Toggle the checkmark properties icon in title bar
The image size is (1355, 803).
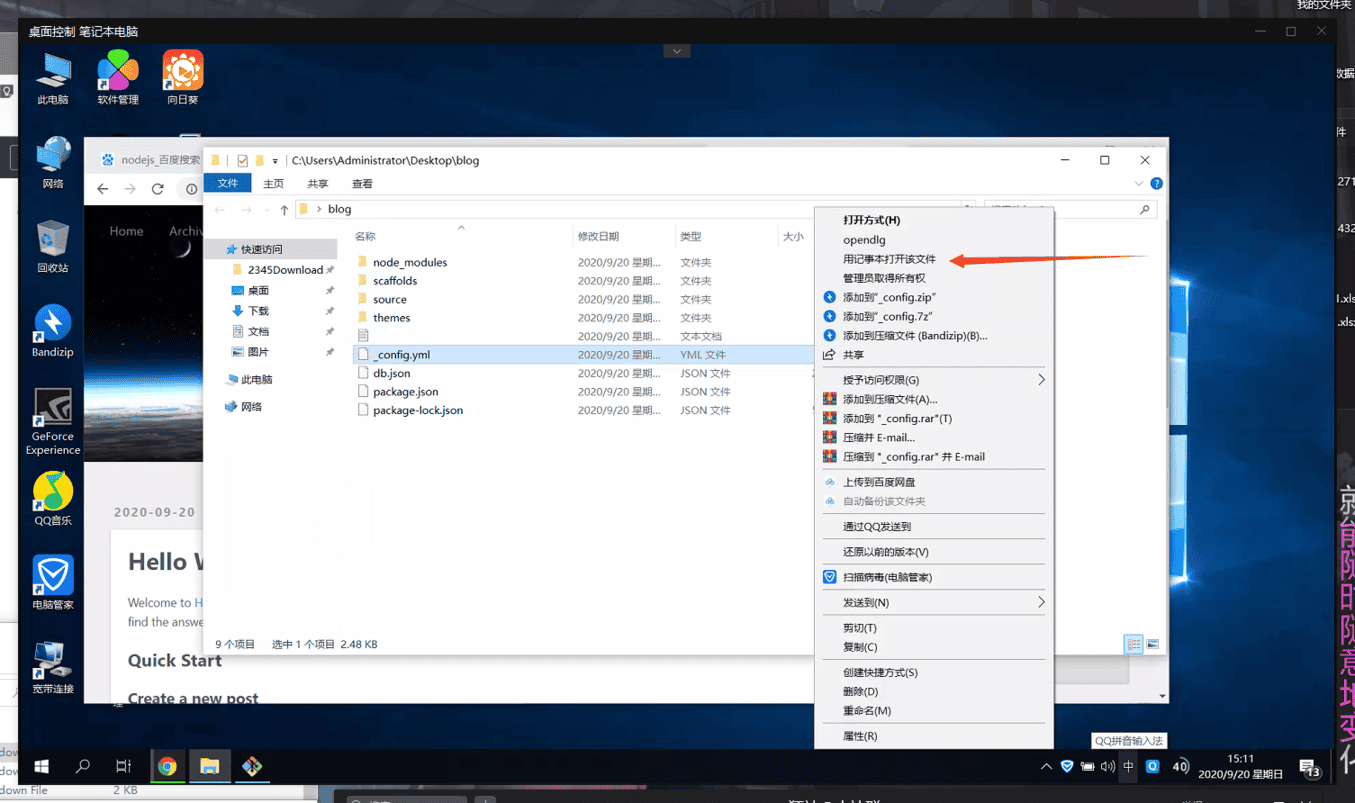point(242,161)
